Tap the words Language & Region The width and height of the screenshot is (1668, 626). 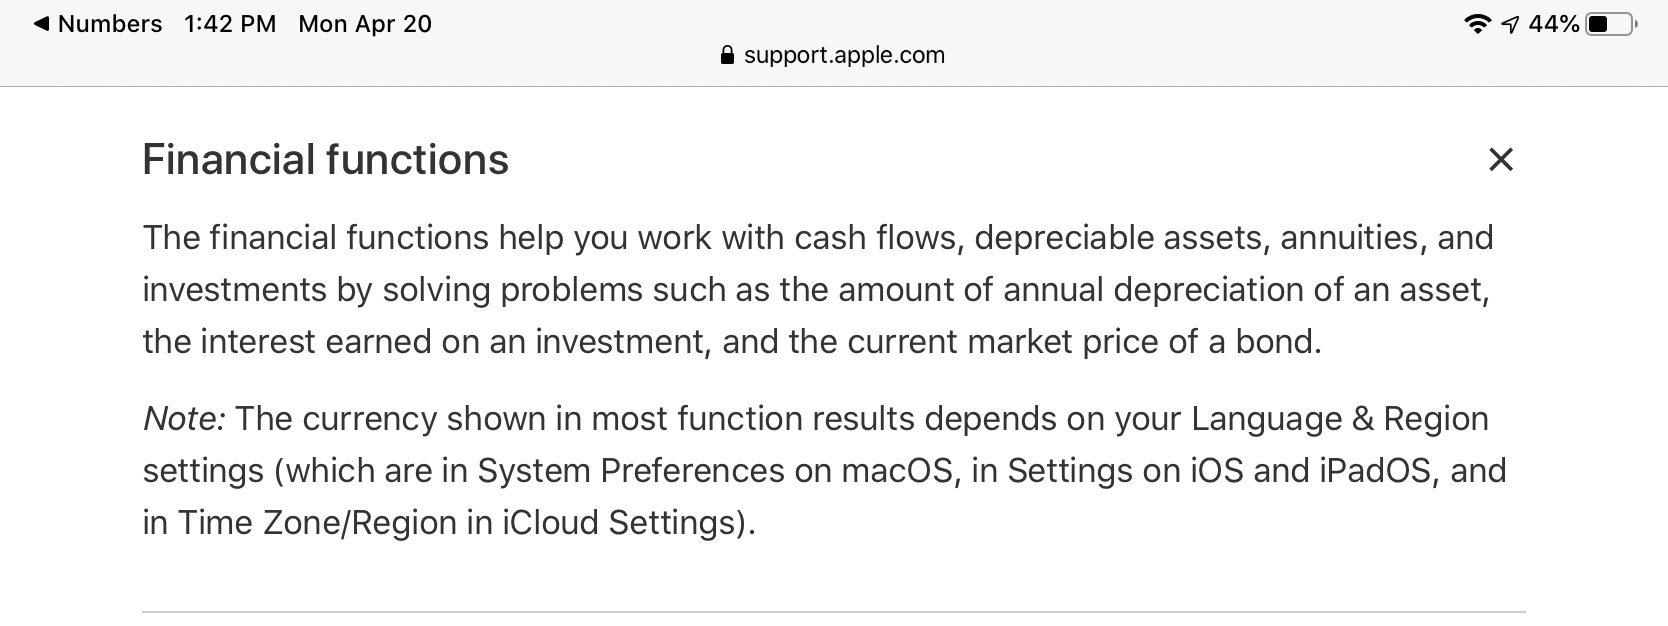click(x=1340, y=418)
